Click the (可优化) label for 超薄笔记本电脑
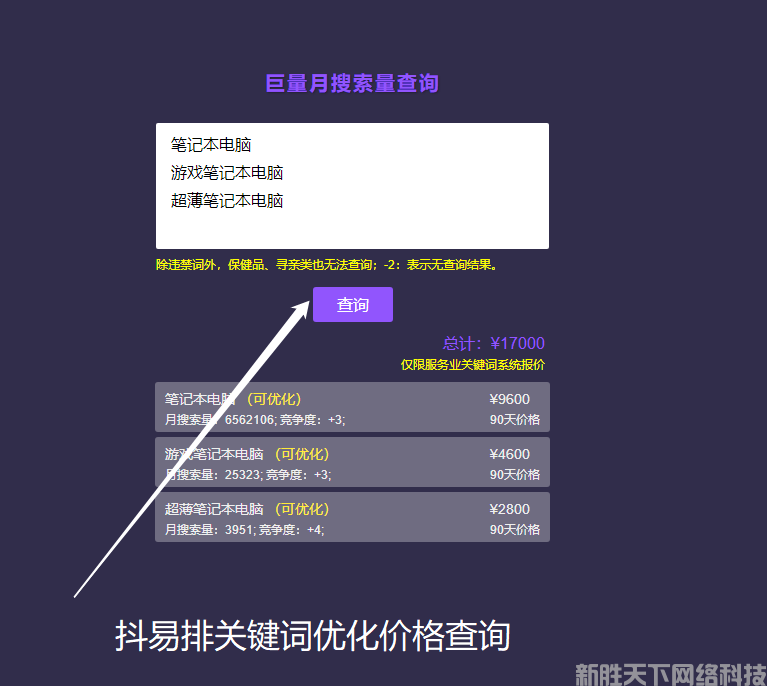The height and width of the screenshot is (686, 767). [x=301, y=509]
